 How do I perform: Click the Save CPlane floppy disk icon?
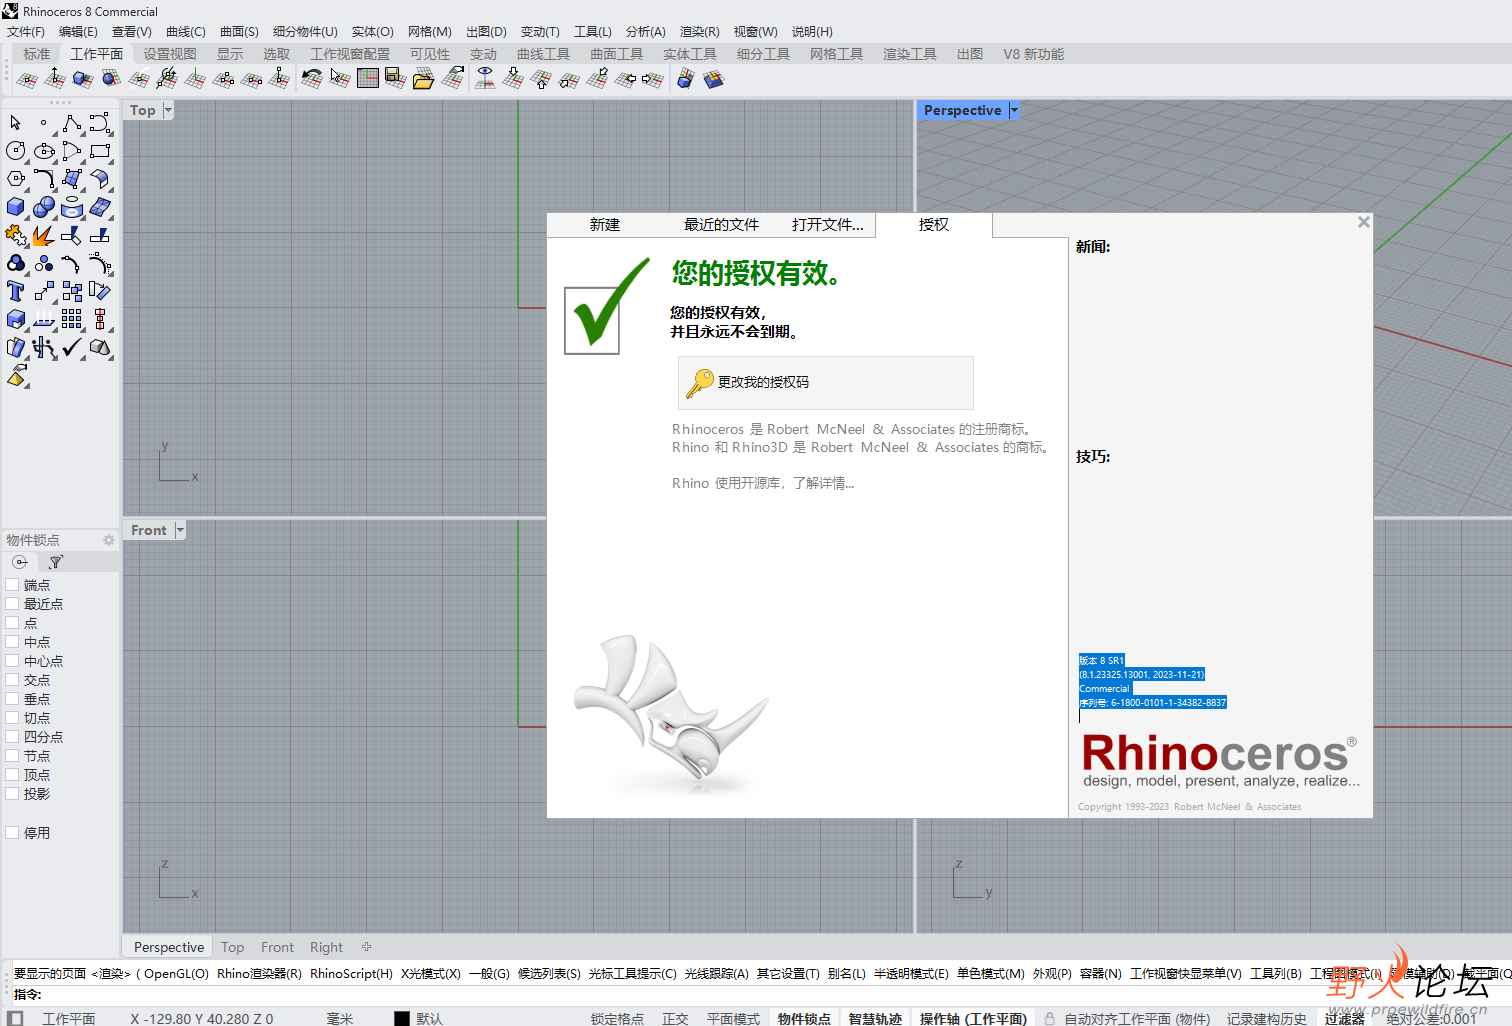(396, 79)
